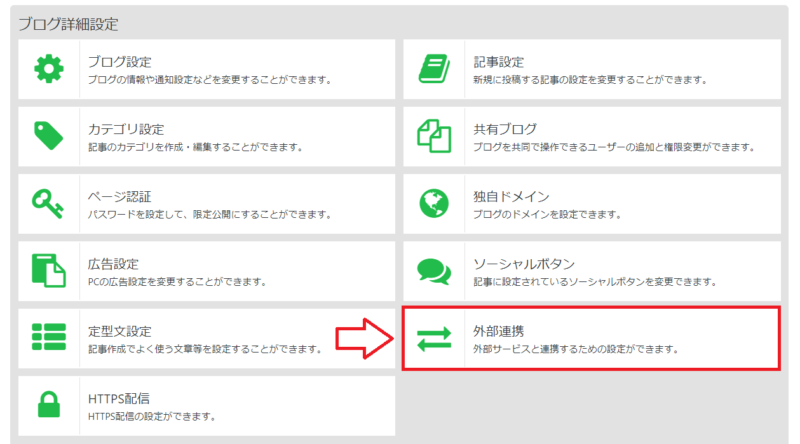Click description ブログのドメインを設定できます。

[547, 214]
